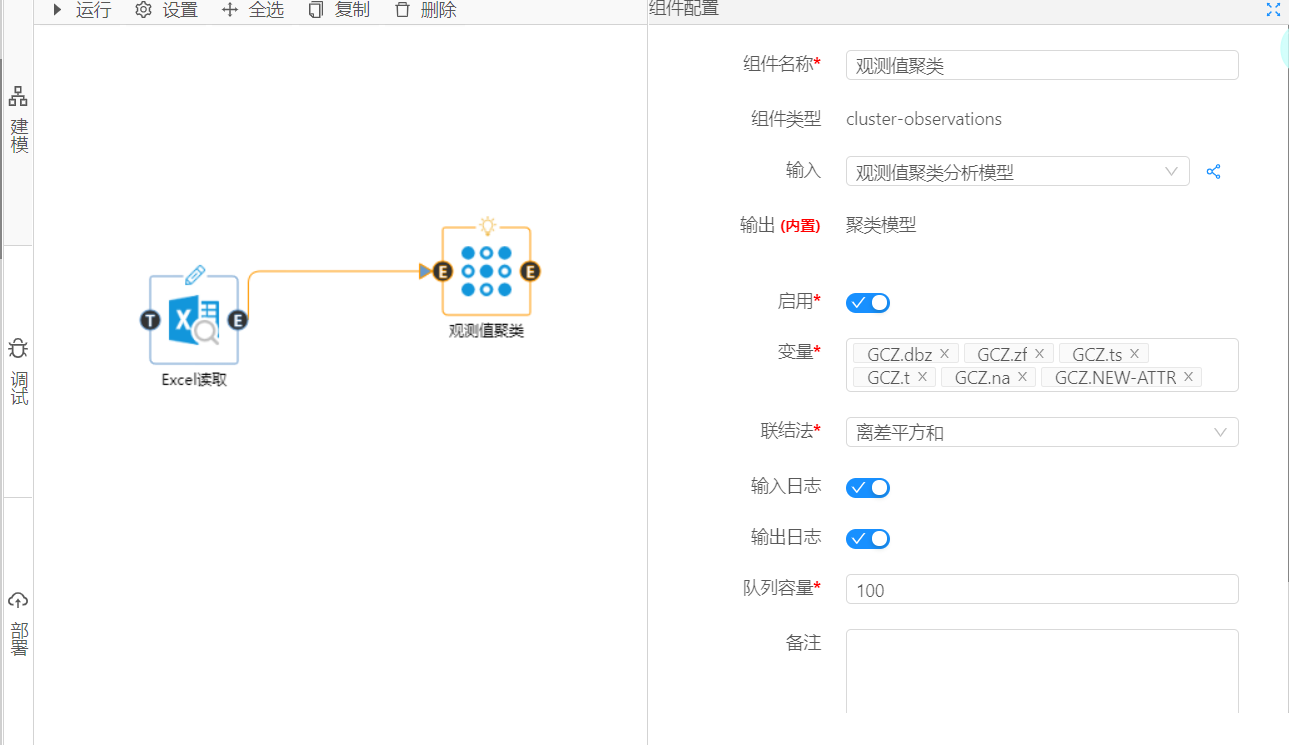Click the T port on Excel读取 node
1289x745 pixels.
pyautogui.click(x=150, y=320)
